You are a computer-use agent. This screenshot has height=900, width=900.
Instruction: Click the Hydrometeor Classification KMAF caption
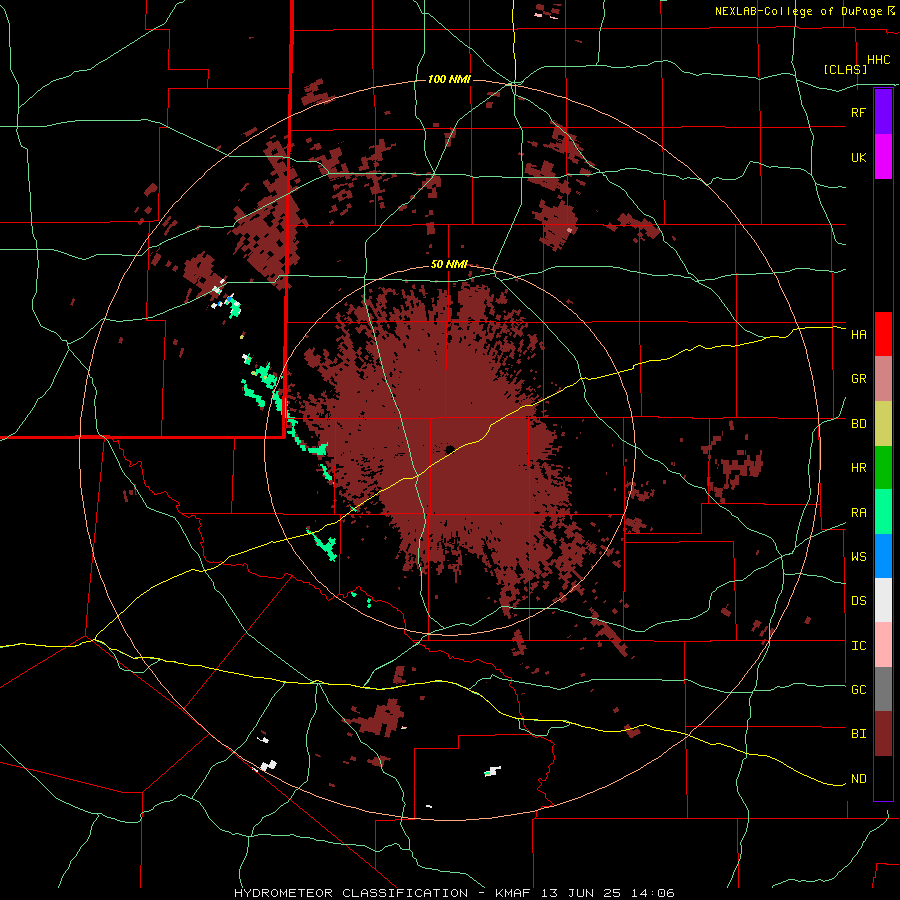point(454,893)
